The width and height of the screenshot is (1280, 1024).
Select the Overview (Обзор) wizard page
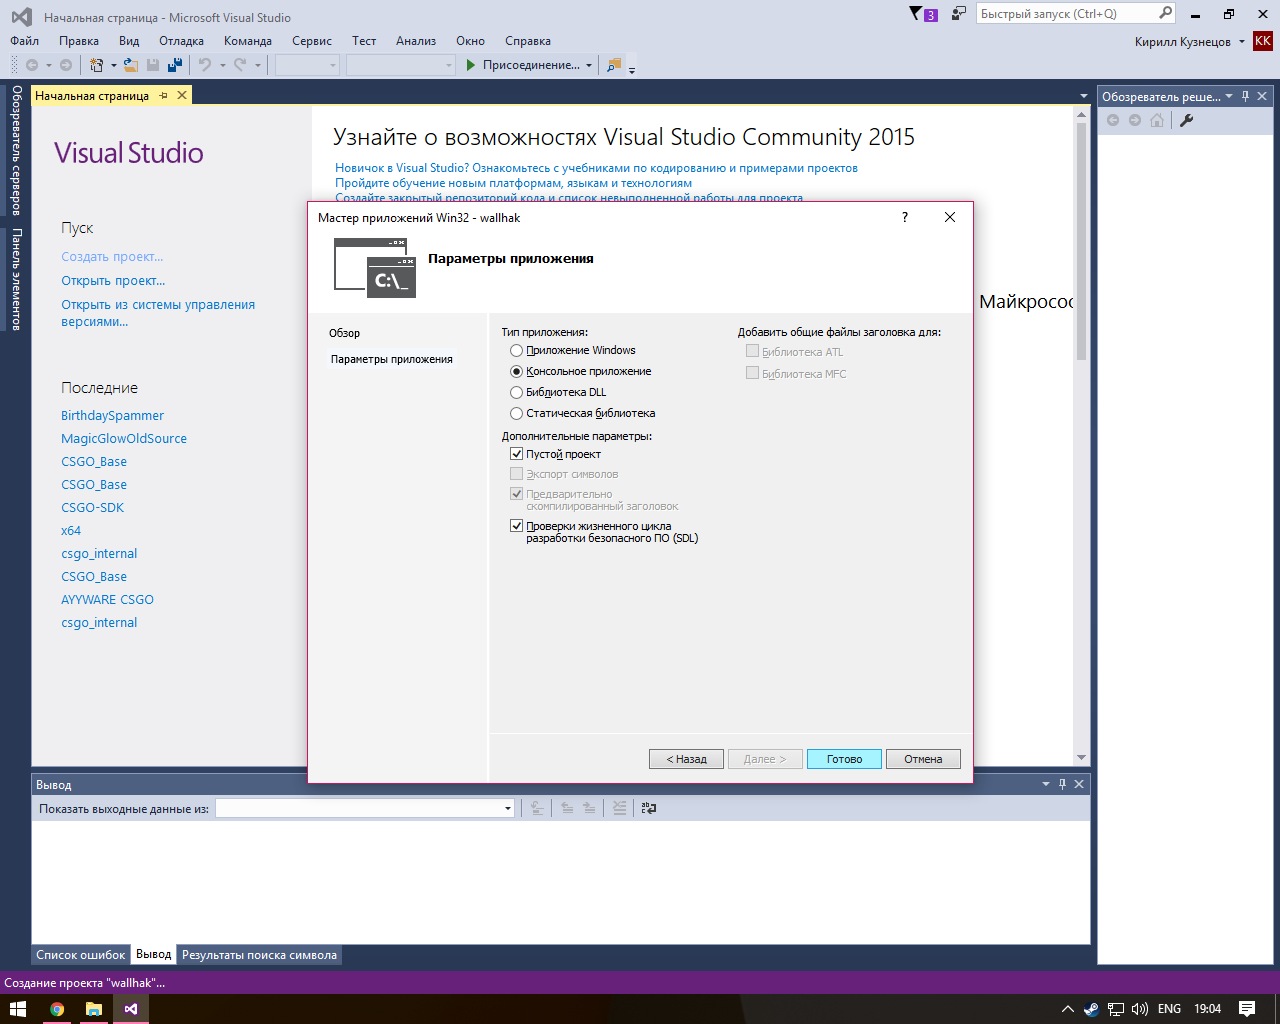tap(344, 333)
